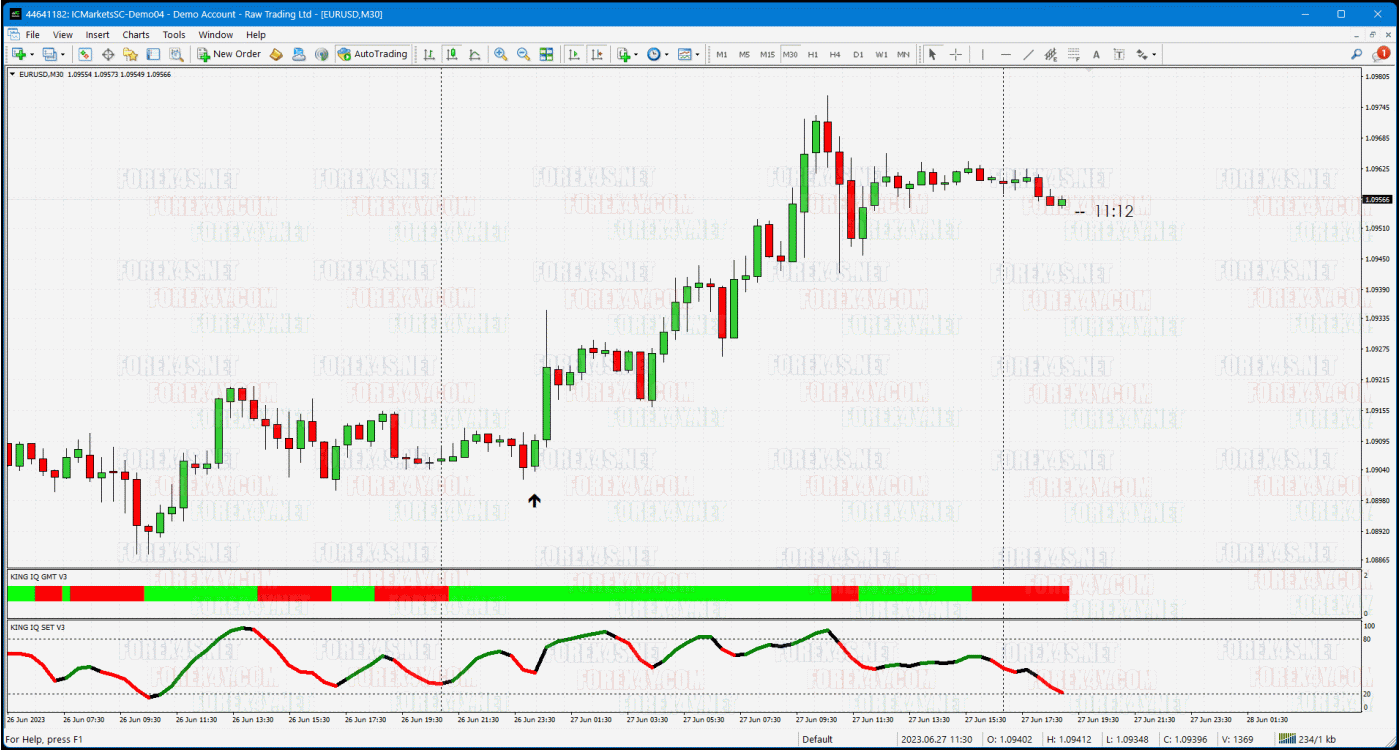Click the magnifier search icon
Image resolution: width=1400 pixels, height=750 pixels.
click(x=1358, y=54)
